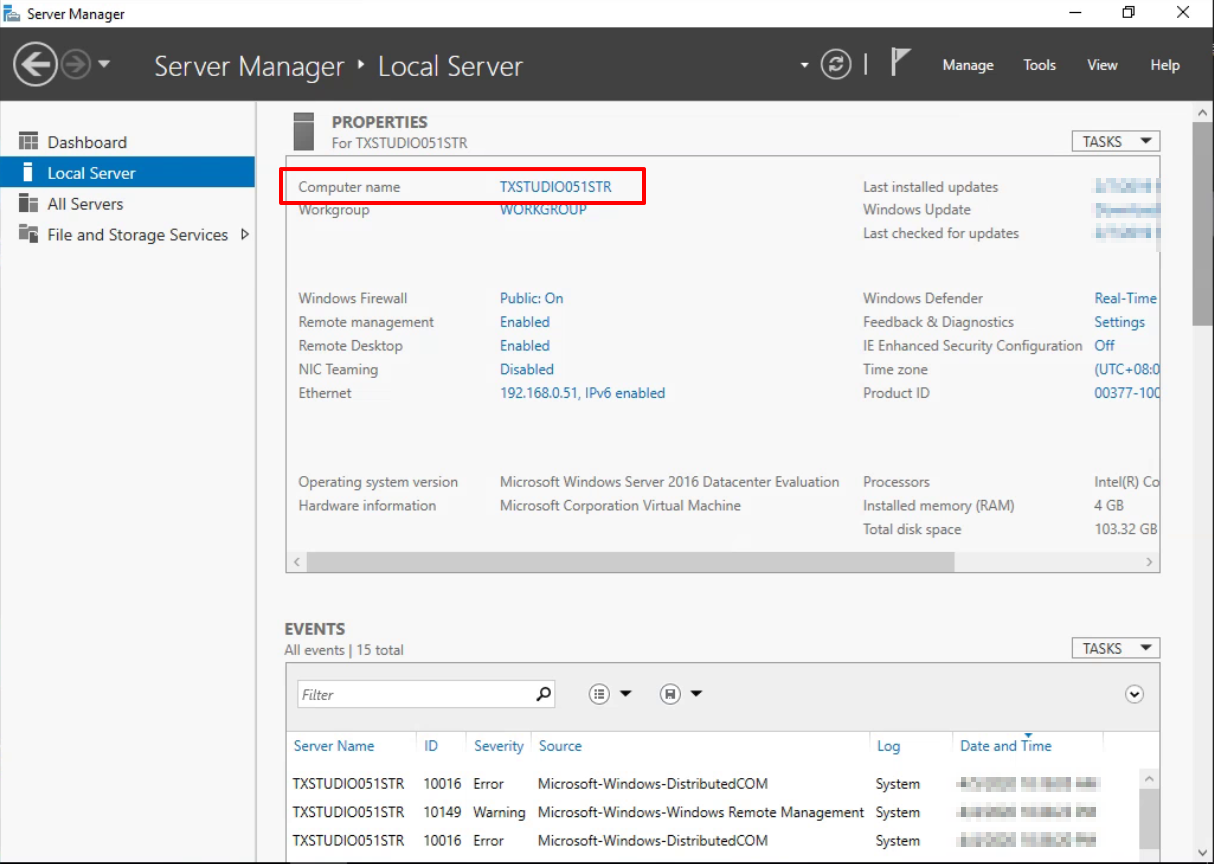
Task: Click the All Servers sidebar icon
Action: point(28,204)
